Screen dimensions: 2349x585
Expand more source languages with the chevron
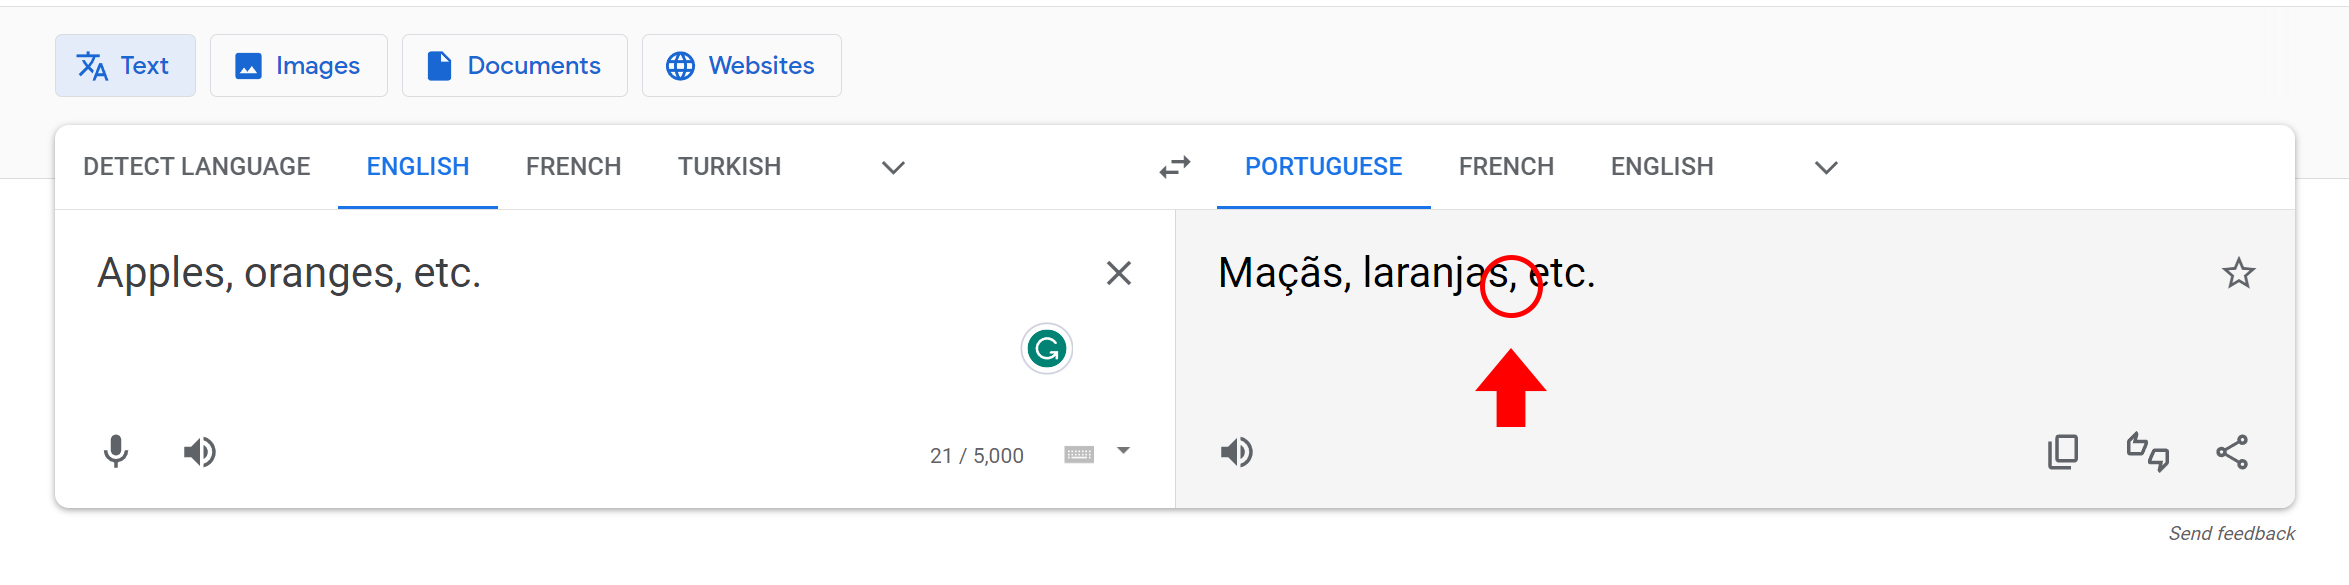pyautogui.click(x=893, y=168)
